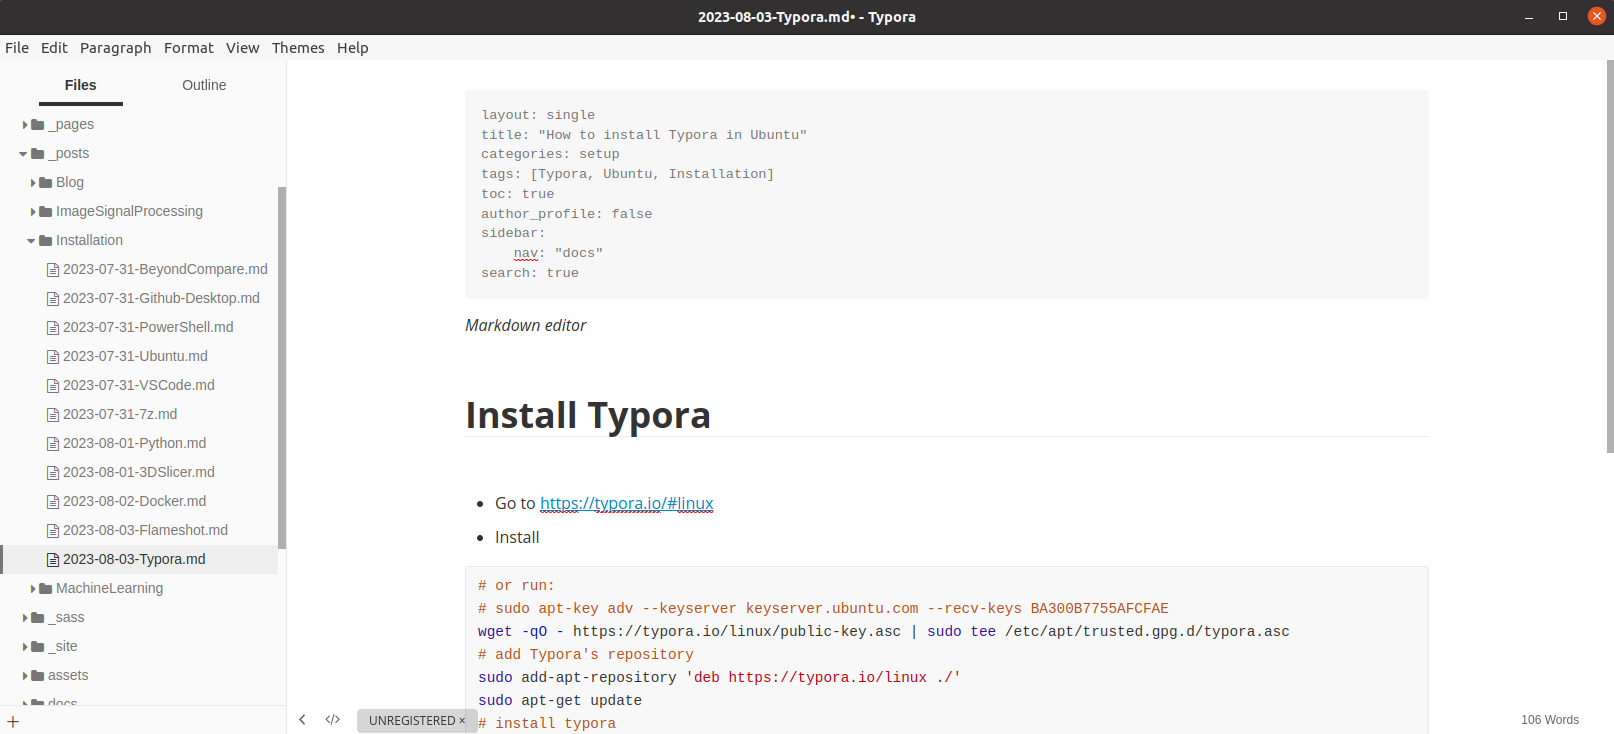1614x734 pixels.
Task: Click into the YAML front matter block
Action: coord(946,194)
